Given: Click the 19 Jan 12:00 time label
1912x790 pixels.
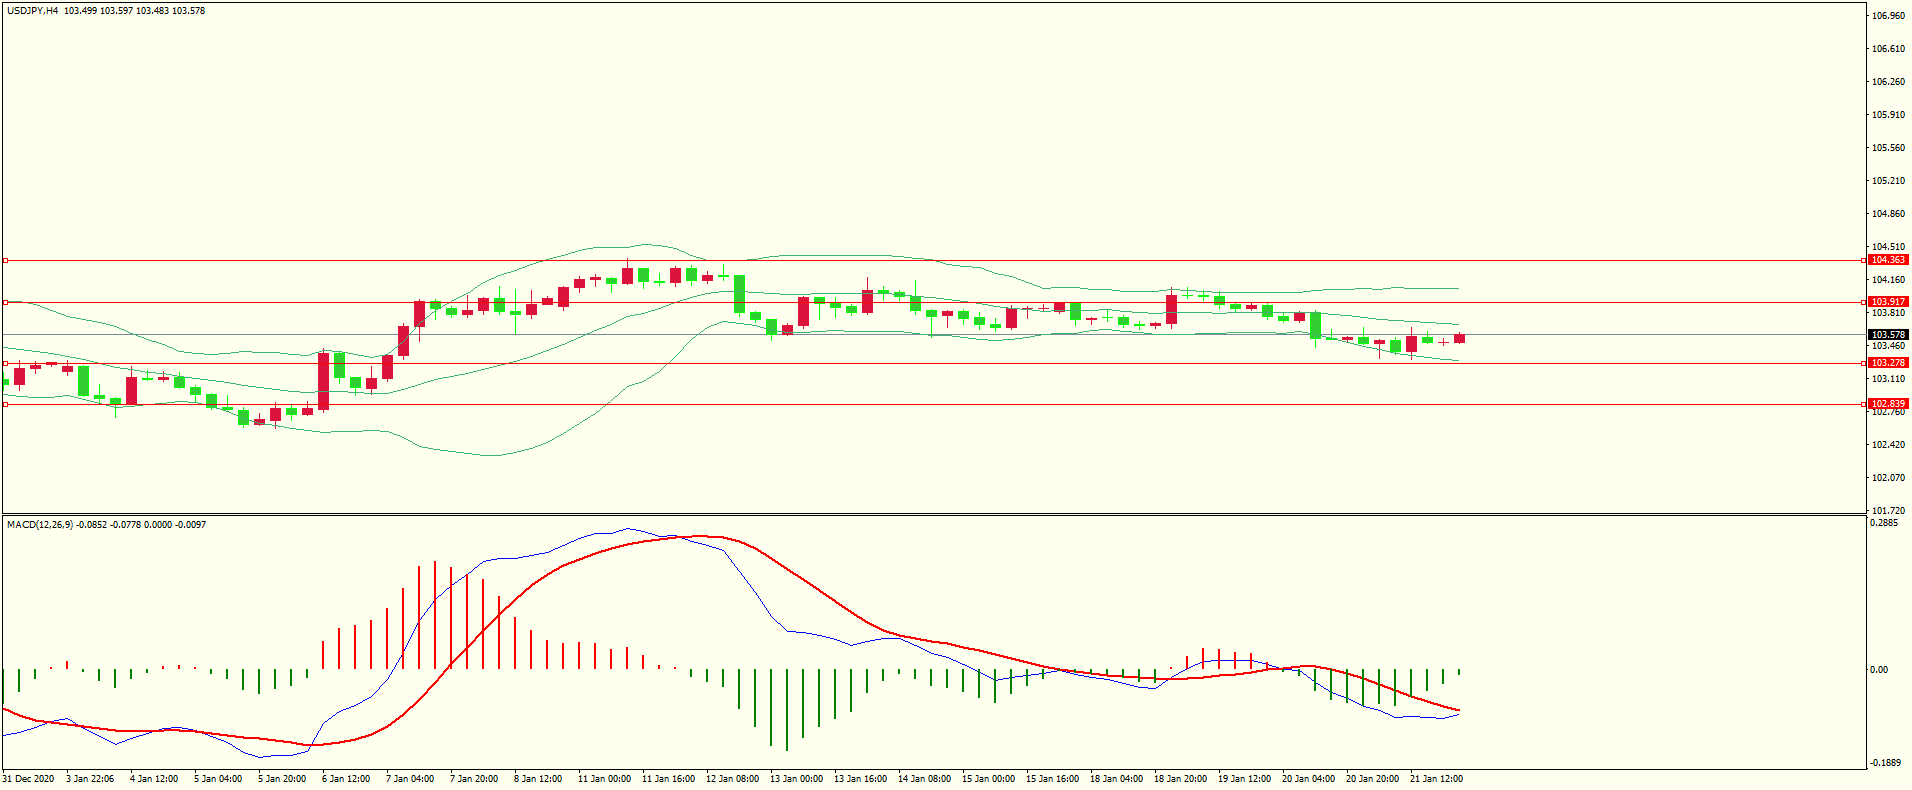Looking at the screenshot, I should [1244, 779].
